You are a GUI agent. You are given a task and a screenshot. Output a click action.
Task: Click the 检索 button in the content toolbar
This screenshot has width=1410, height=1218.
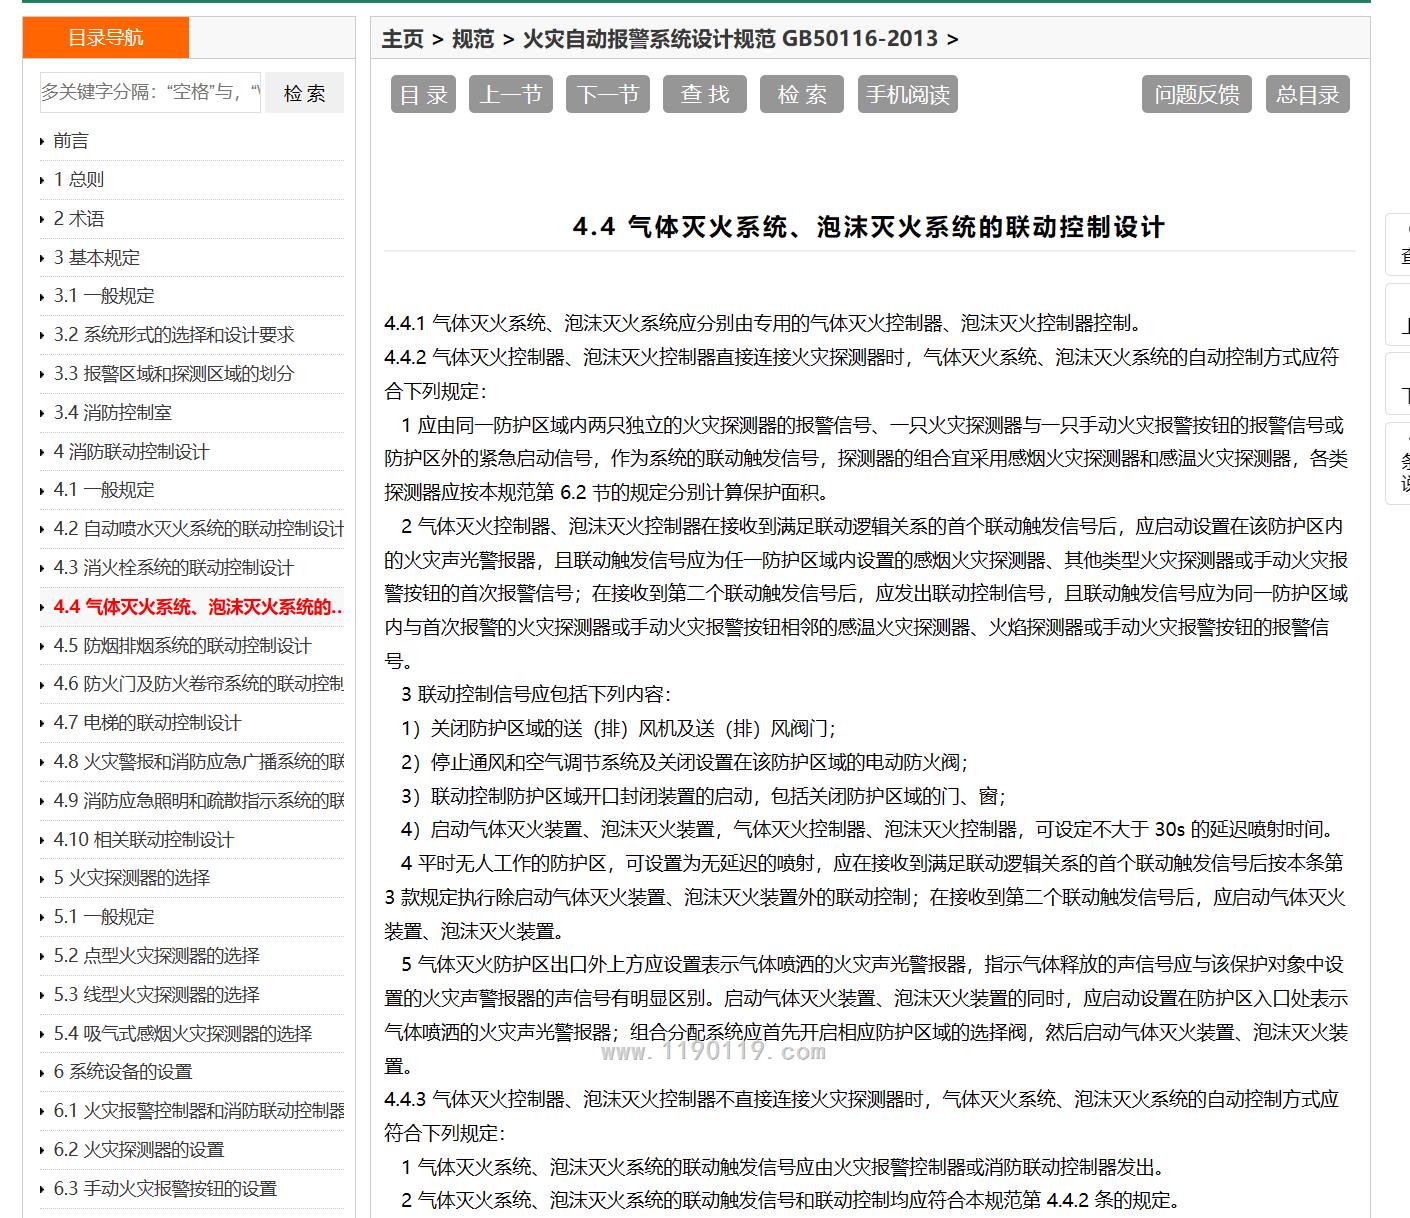(x=802, y=95)
